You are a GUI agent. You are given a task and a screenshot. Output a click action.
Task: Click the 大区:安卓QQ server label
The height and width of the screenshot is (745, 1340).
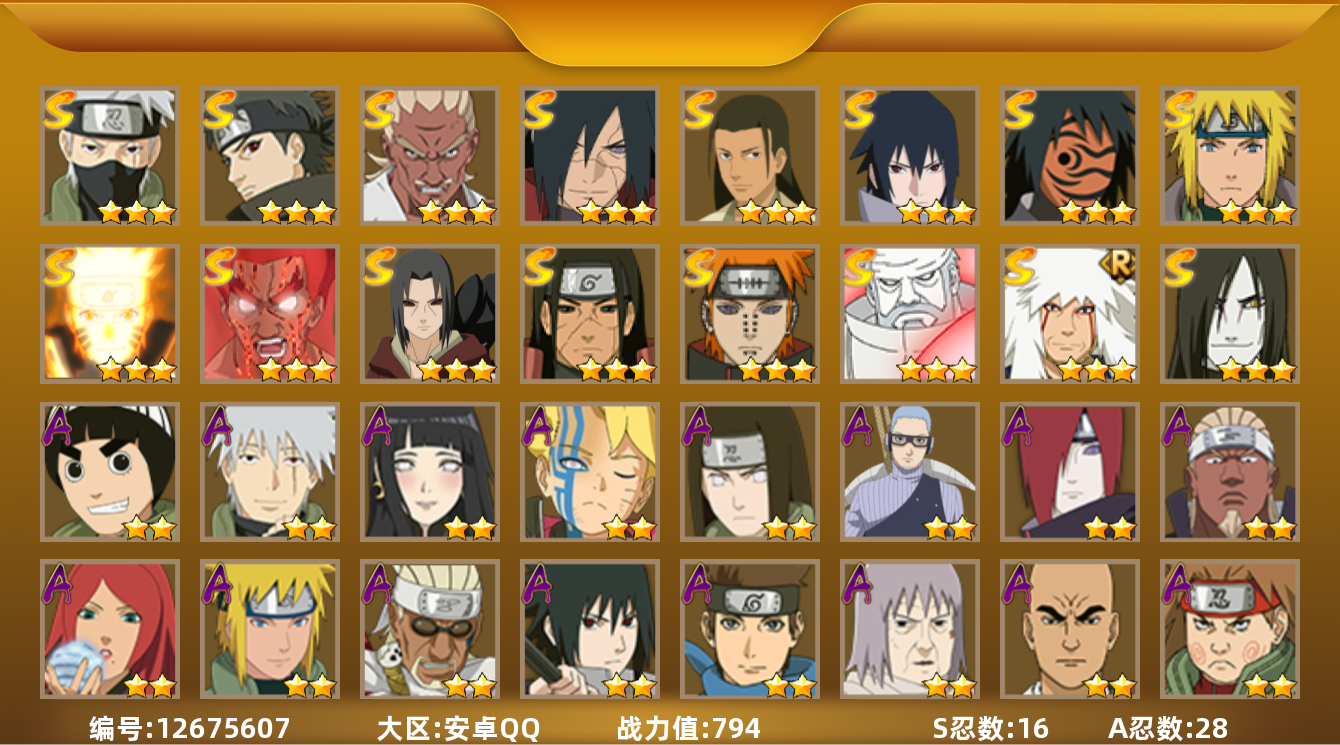(458, 728)
